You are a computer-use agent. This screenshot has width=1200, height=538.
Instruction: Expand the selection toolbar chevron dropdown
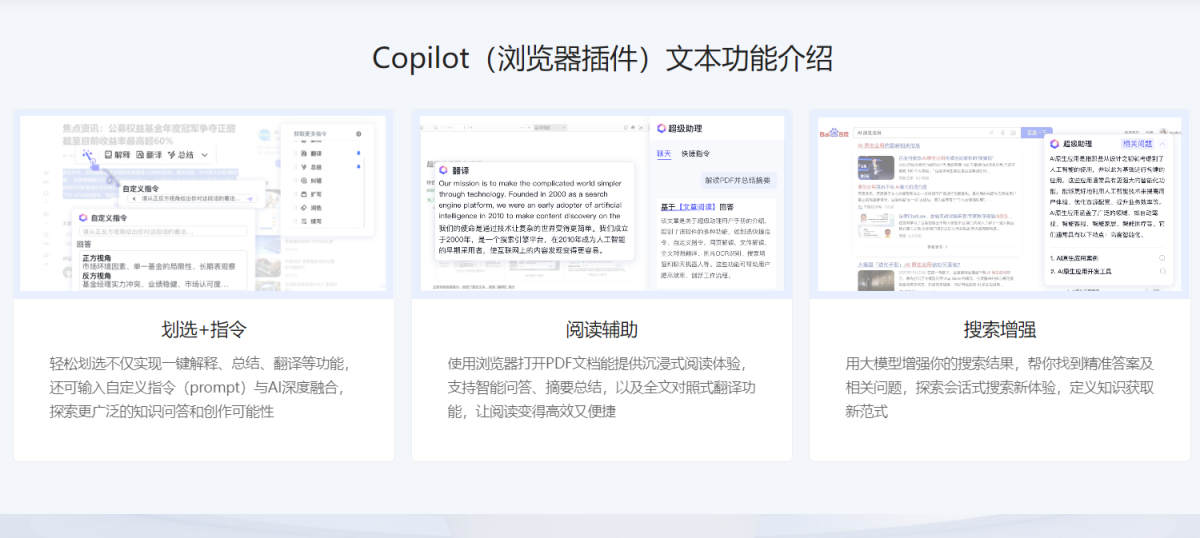pyautogui.click(x=205, y=155)
